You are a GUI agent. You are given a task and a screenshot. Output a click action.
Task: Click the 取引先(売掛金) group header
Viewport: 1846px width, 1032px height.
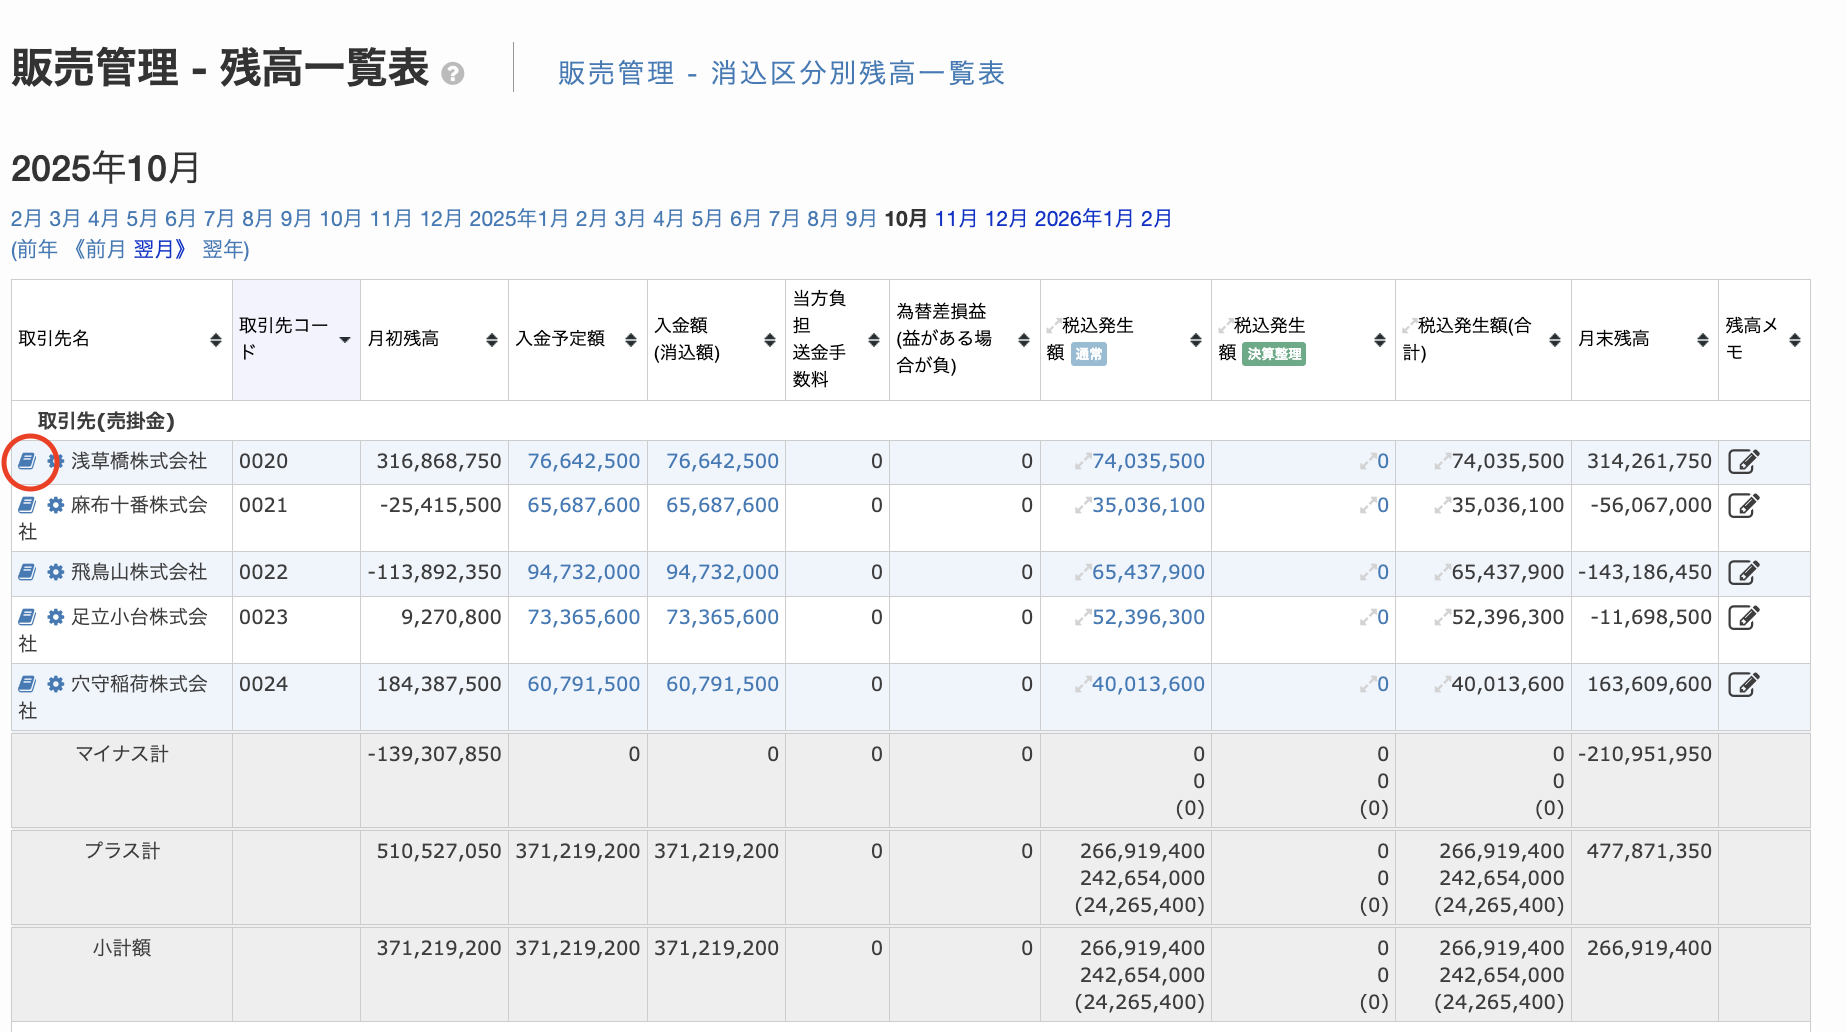click(x=106, y=421)
